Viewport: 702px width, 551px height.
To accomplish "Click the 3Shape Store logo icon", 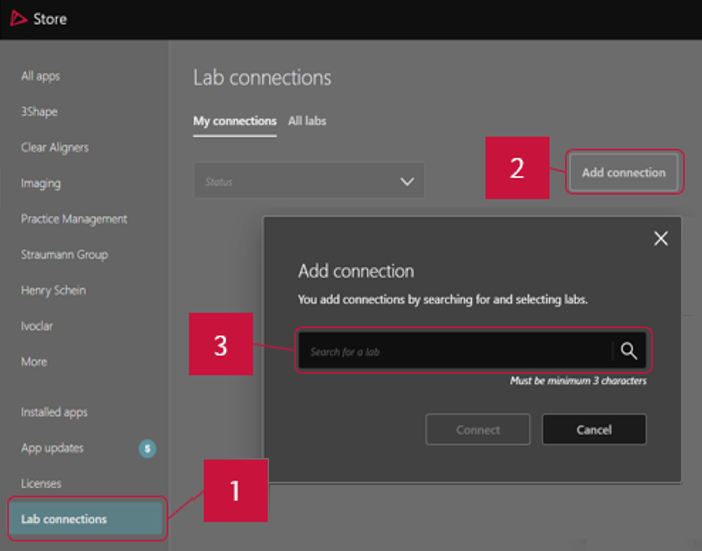I will pyautogui.click(x=18, y=18).
